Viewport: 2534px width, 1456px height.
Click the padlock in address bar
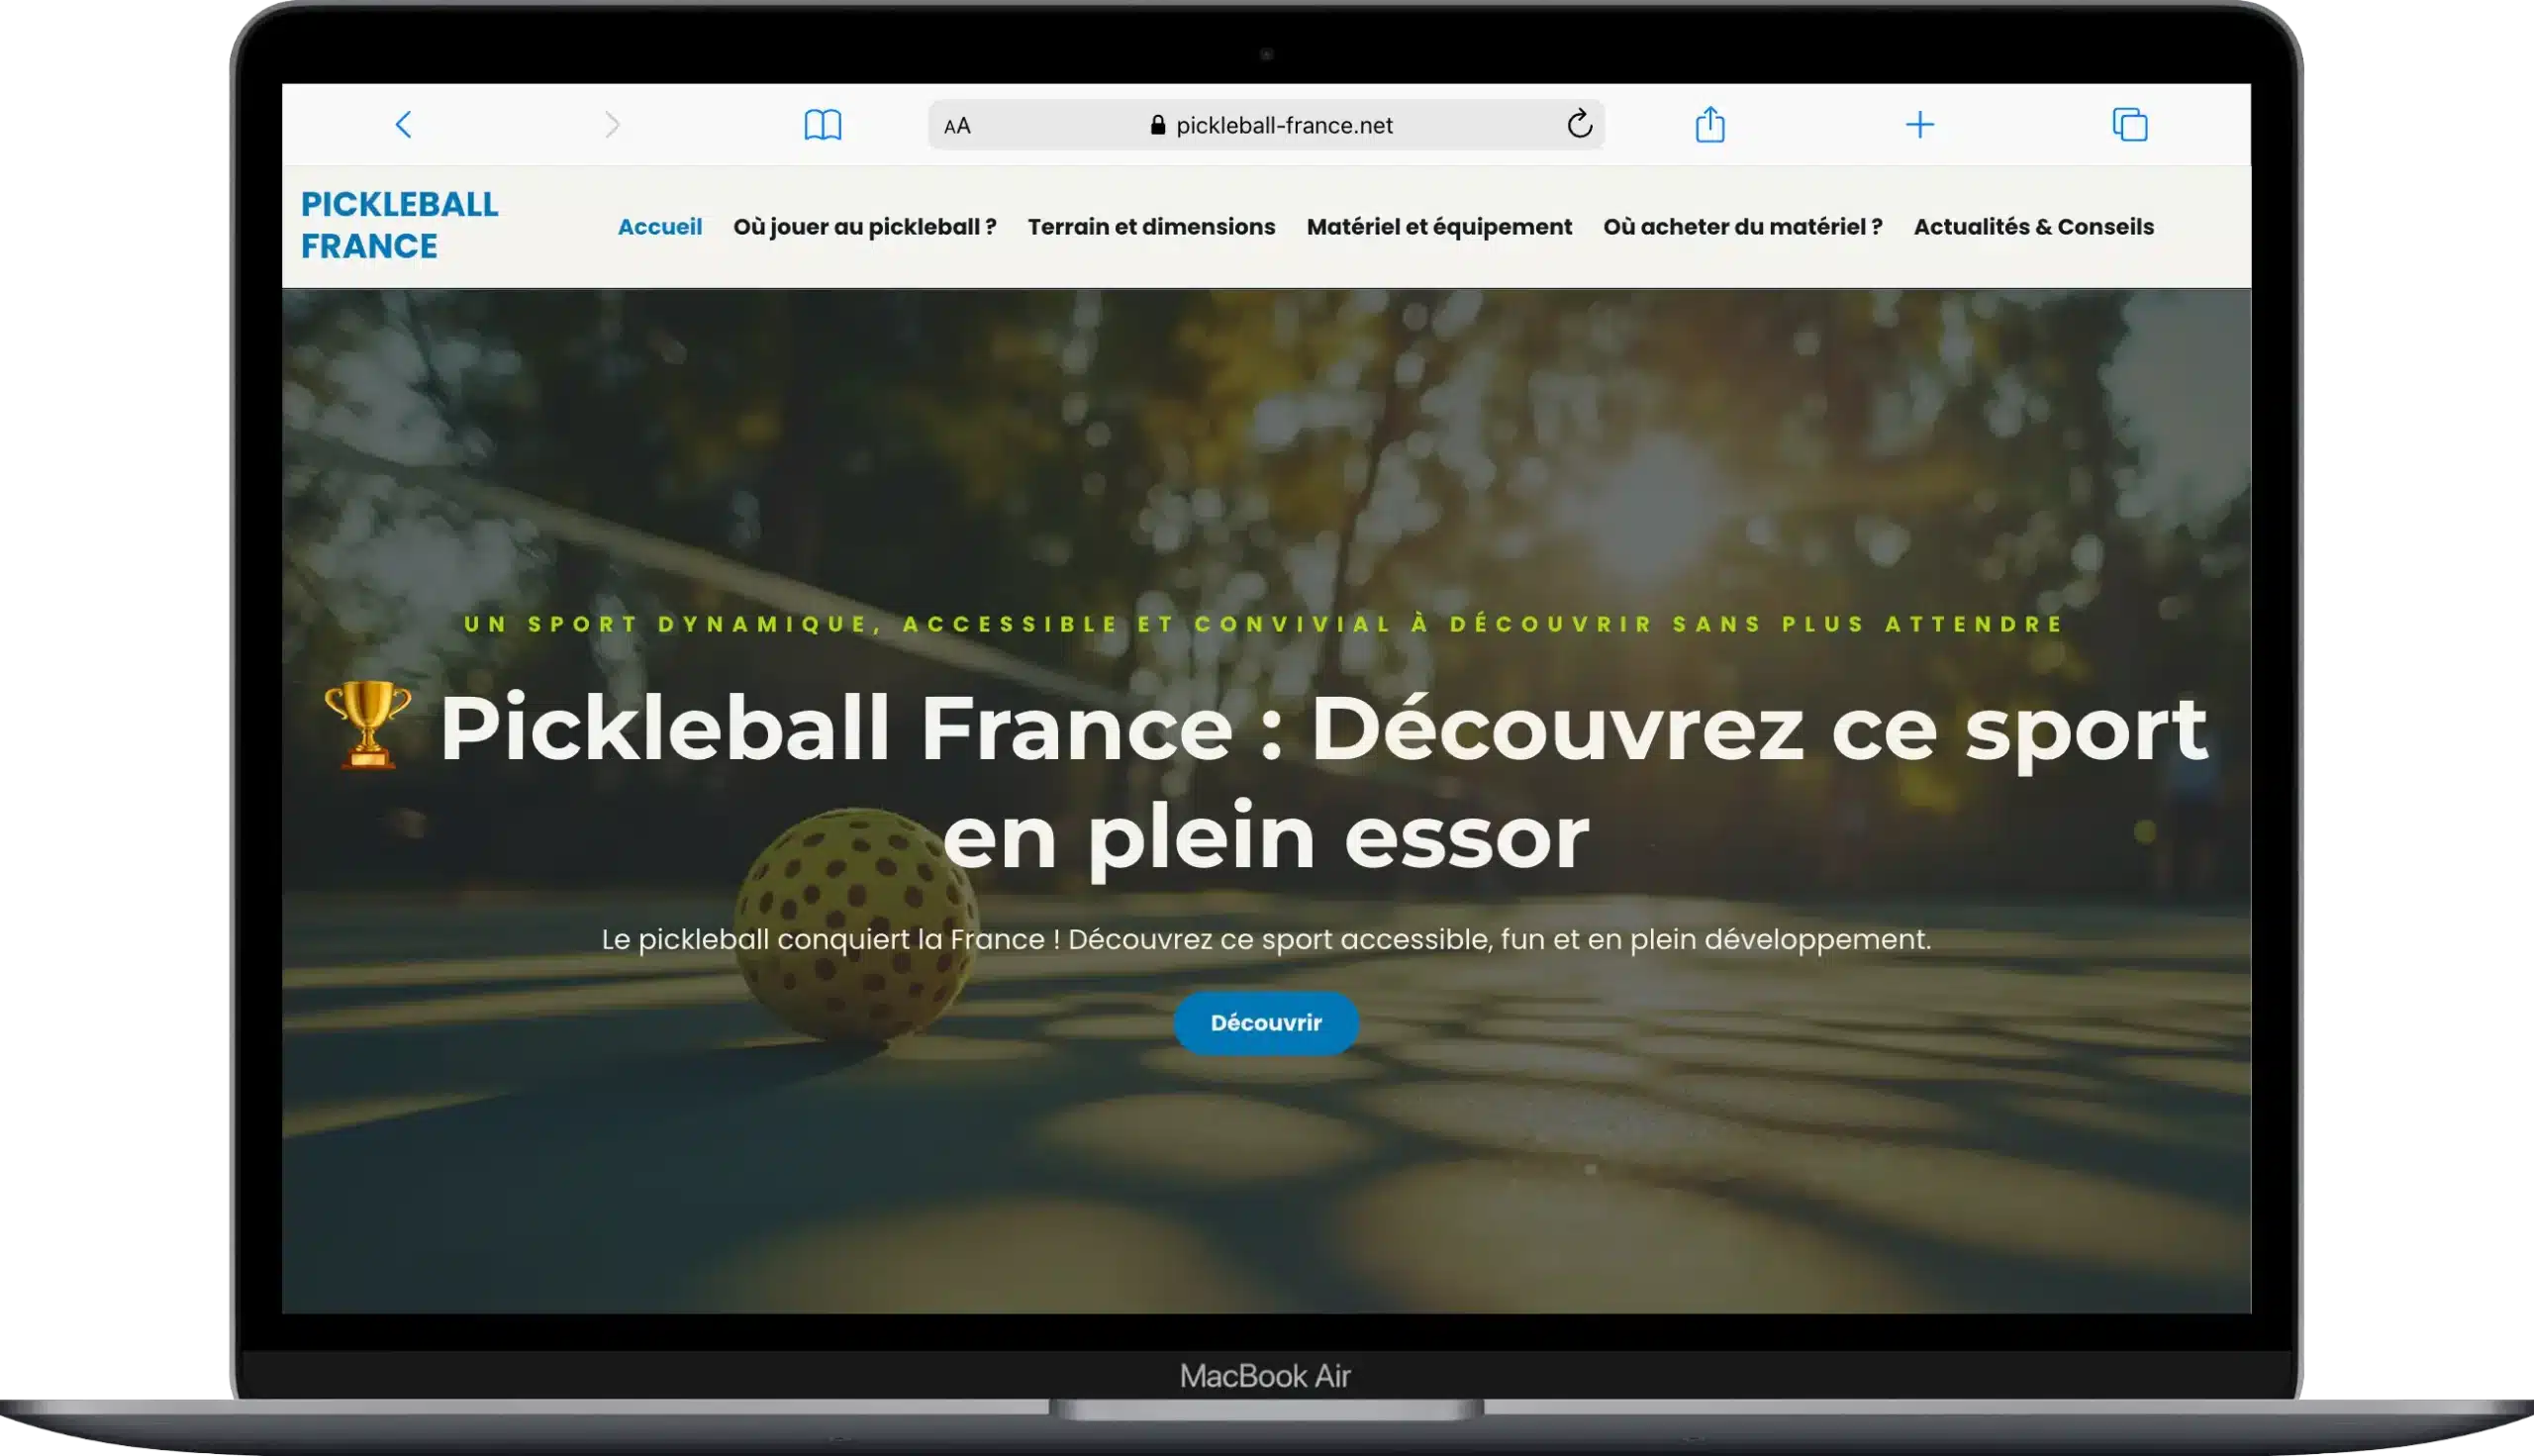pyautogui.click(x=1158, y=125)
